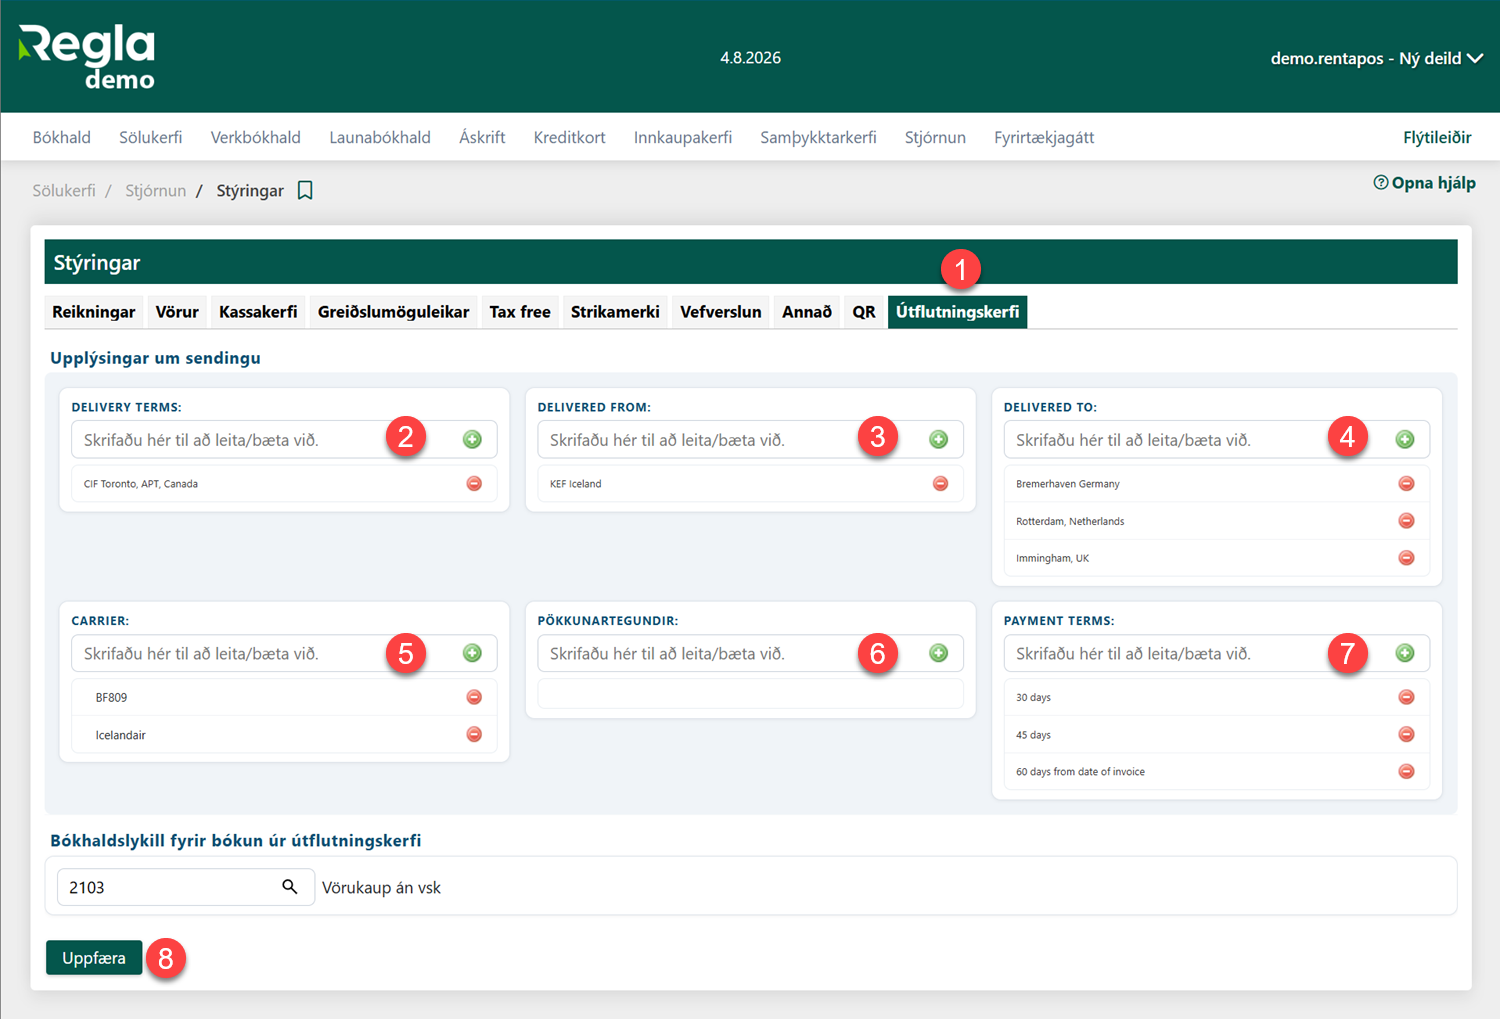Select '60 days from date of invoice' text
Image resolution: width=1500 pixels, height=1019 pixels.
tap(1080, 772)
